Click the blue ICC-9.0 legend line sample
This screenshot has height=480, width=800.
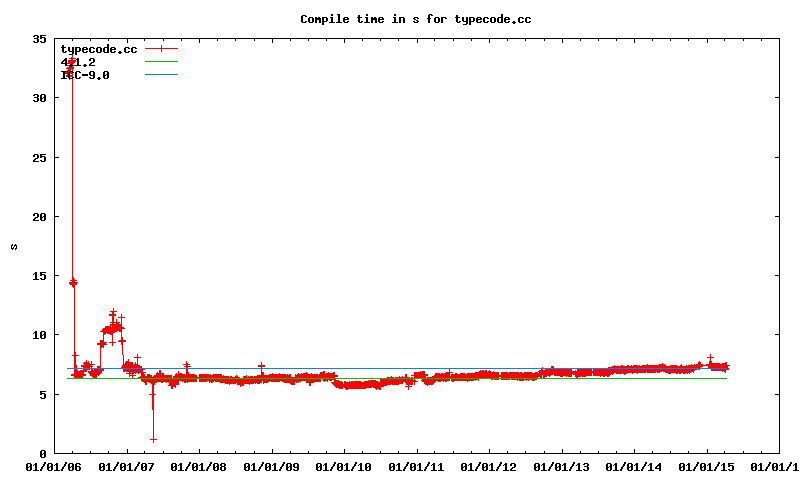161,75
